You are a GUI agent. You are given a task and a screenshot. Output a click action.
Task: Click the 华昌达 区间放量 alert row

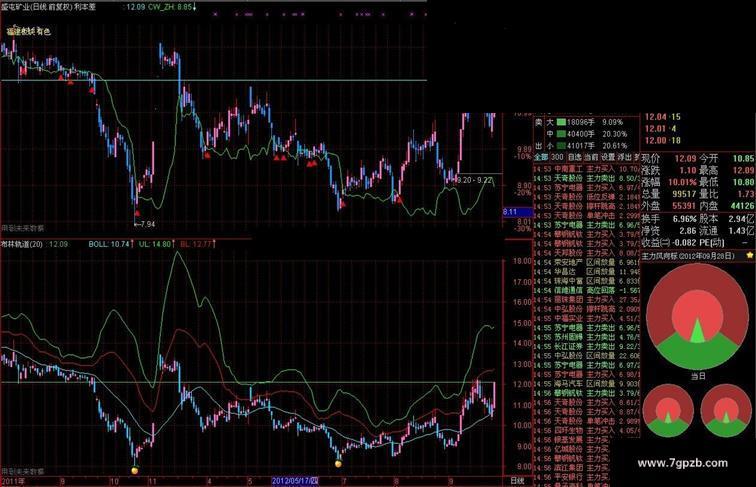587,272
